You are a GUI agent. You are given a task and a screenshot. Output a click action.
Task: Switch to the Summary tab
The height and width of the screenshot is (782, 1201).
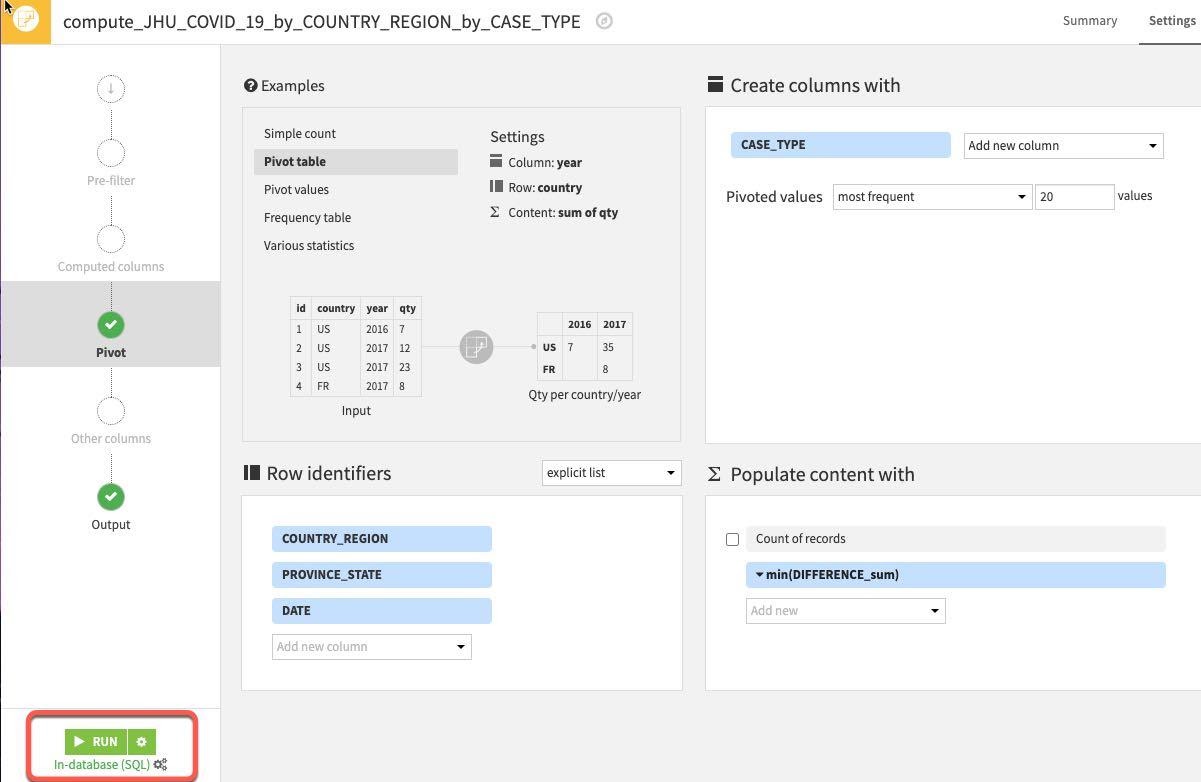coord(1089,21)
